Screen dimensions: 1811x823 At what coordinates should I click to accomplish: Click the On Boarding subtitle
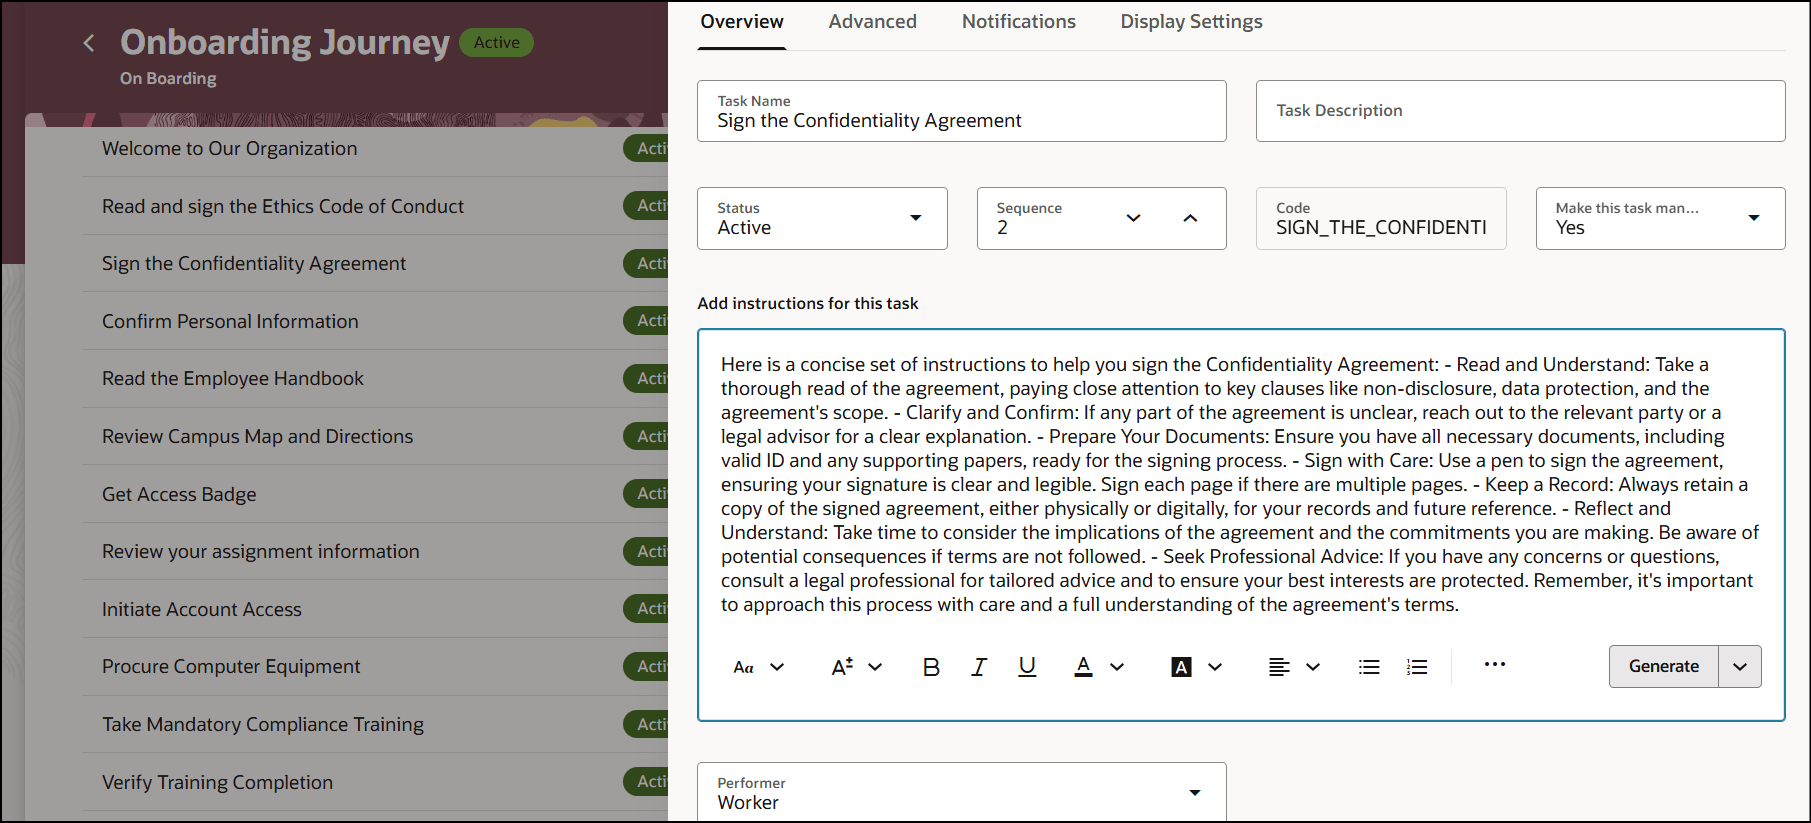[x=168, y=78]
